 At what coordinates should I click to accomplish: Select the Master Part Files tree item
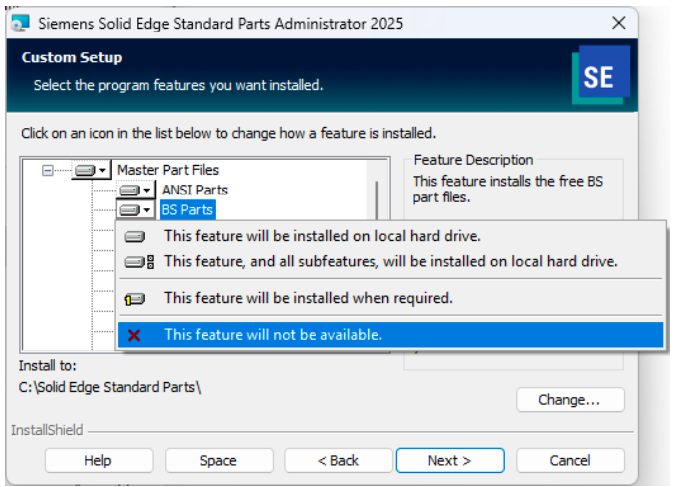pos(168,170)
